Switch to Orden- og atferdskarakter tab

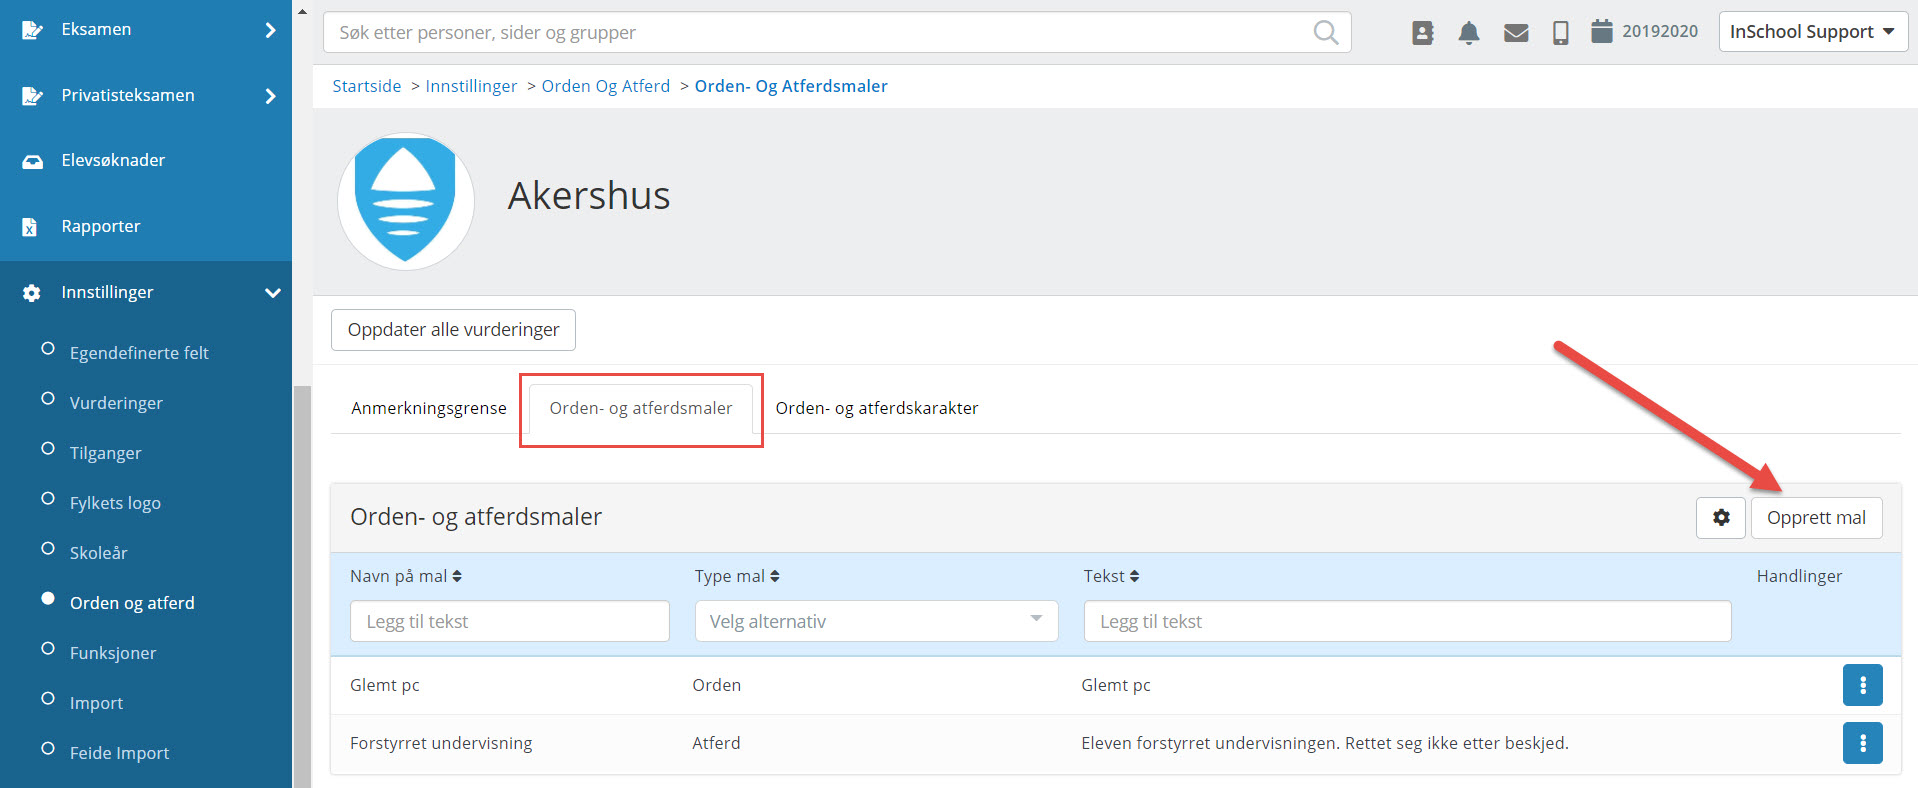click(876, 408)
